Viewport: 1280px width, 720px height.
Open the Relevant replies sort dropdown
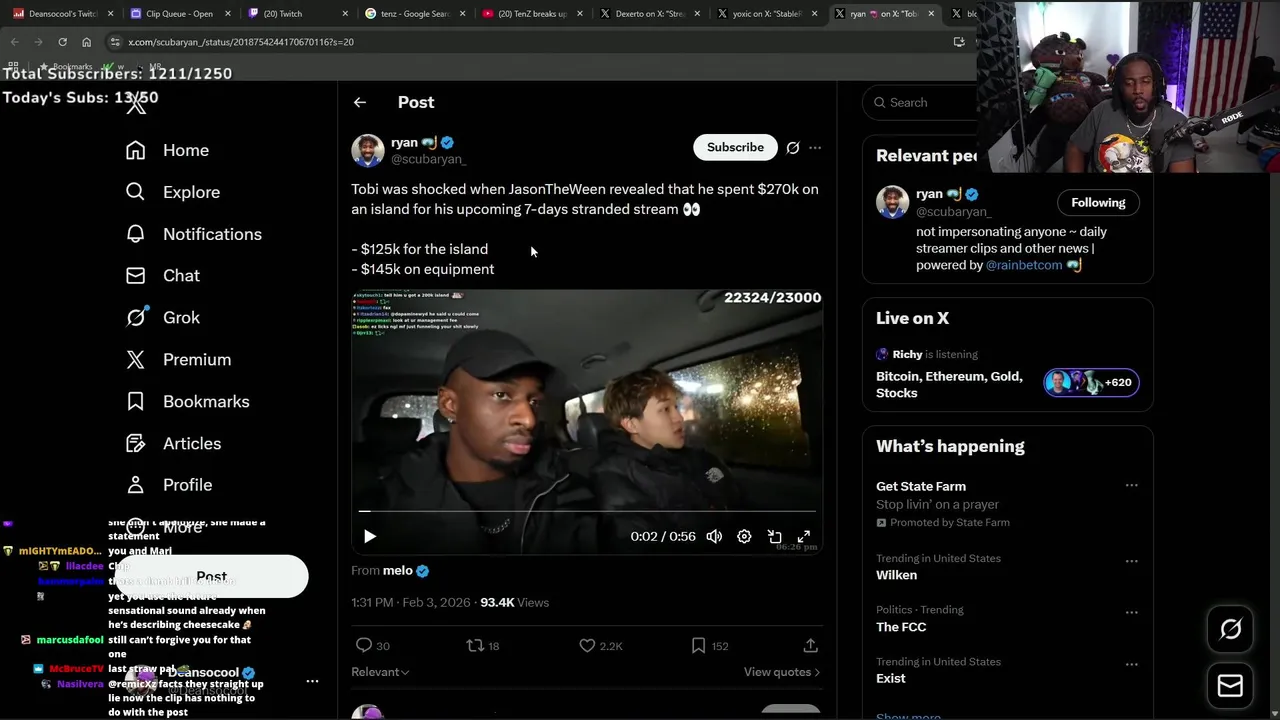click(380, 672)
